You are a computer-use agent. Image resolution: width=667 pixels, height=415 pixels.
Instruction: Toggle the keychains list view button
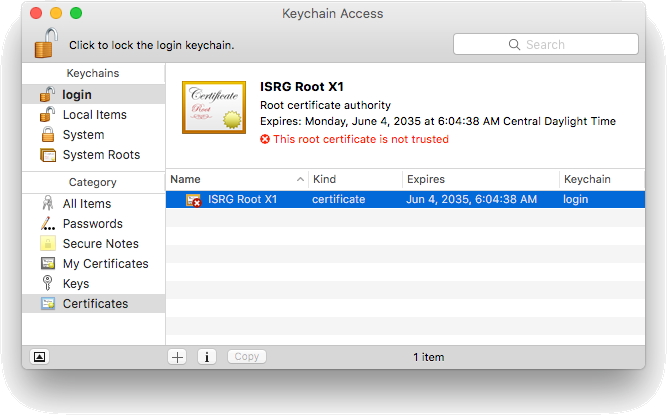coord(40,357)
